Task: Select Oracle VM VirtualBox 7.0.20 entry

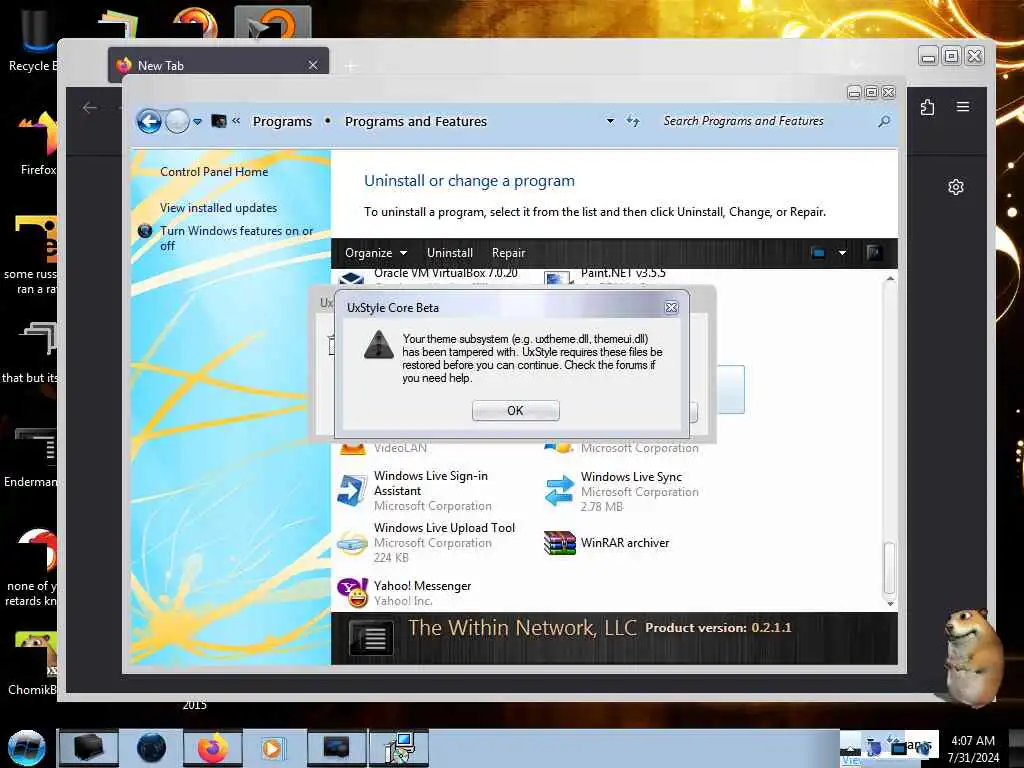Action: (x=445, y=274)
